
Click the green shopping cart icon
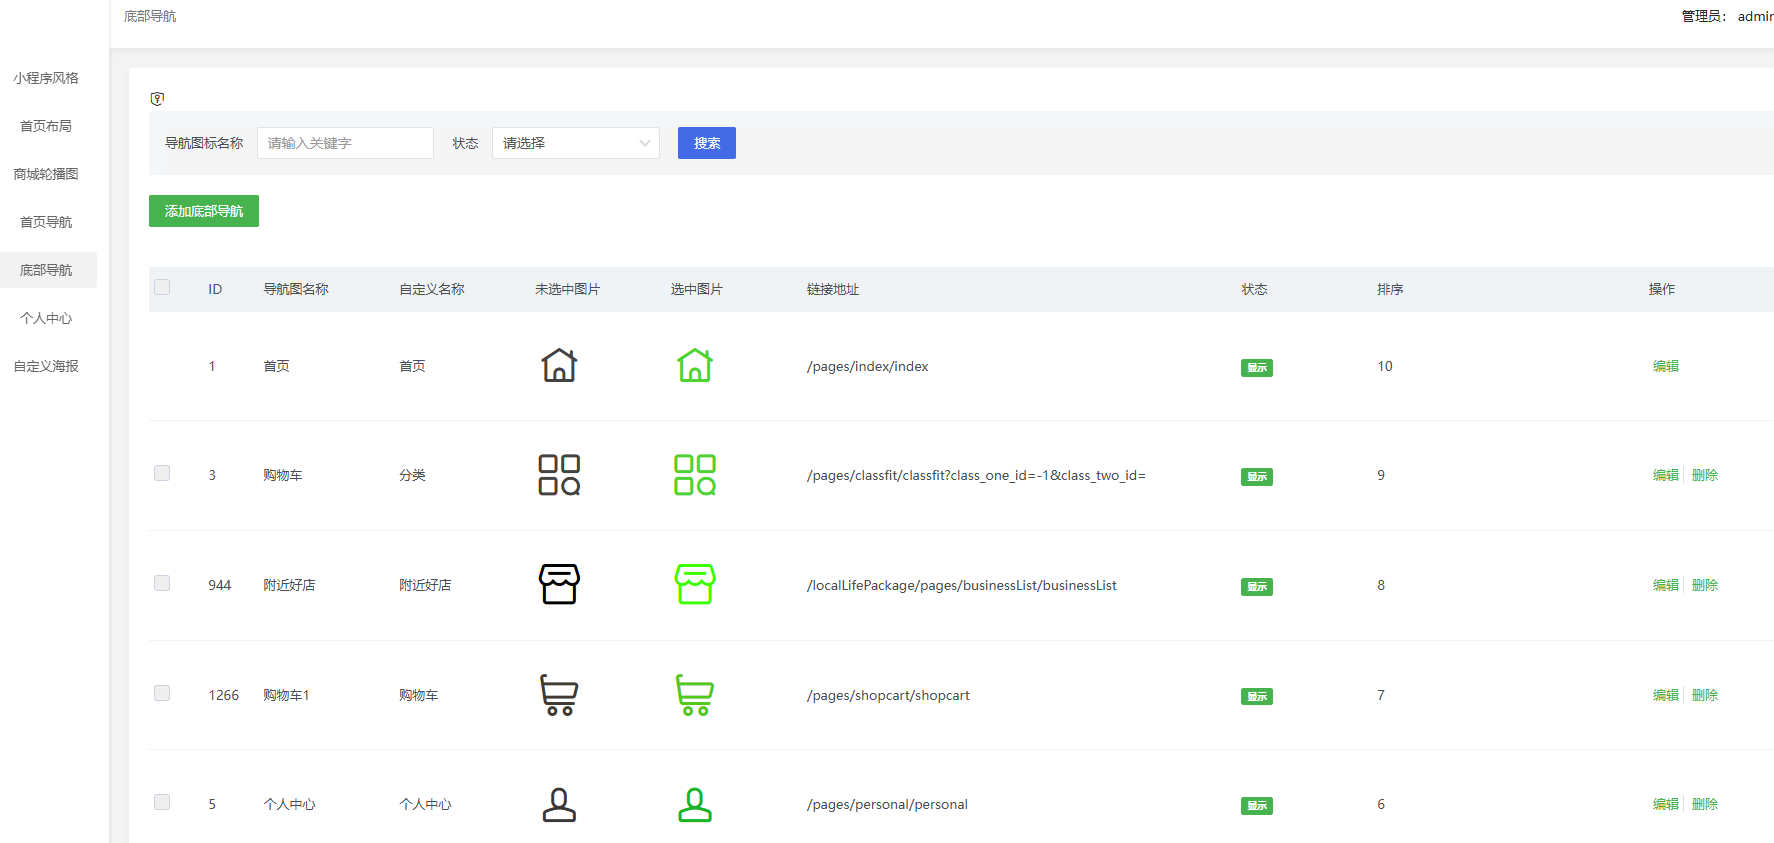click(x=695, y=695)
